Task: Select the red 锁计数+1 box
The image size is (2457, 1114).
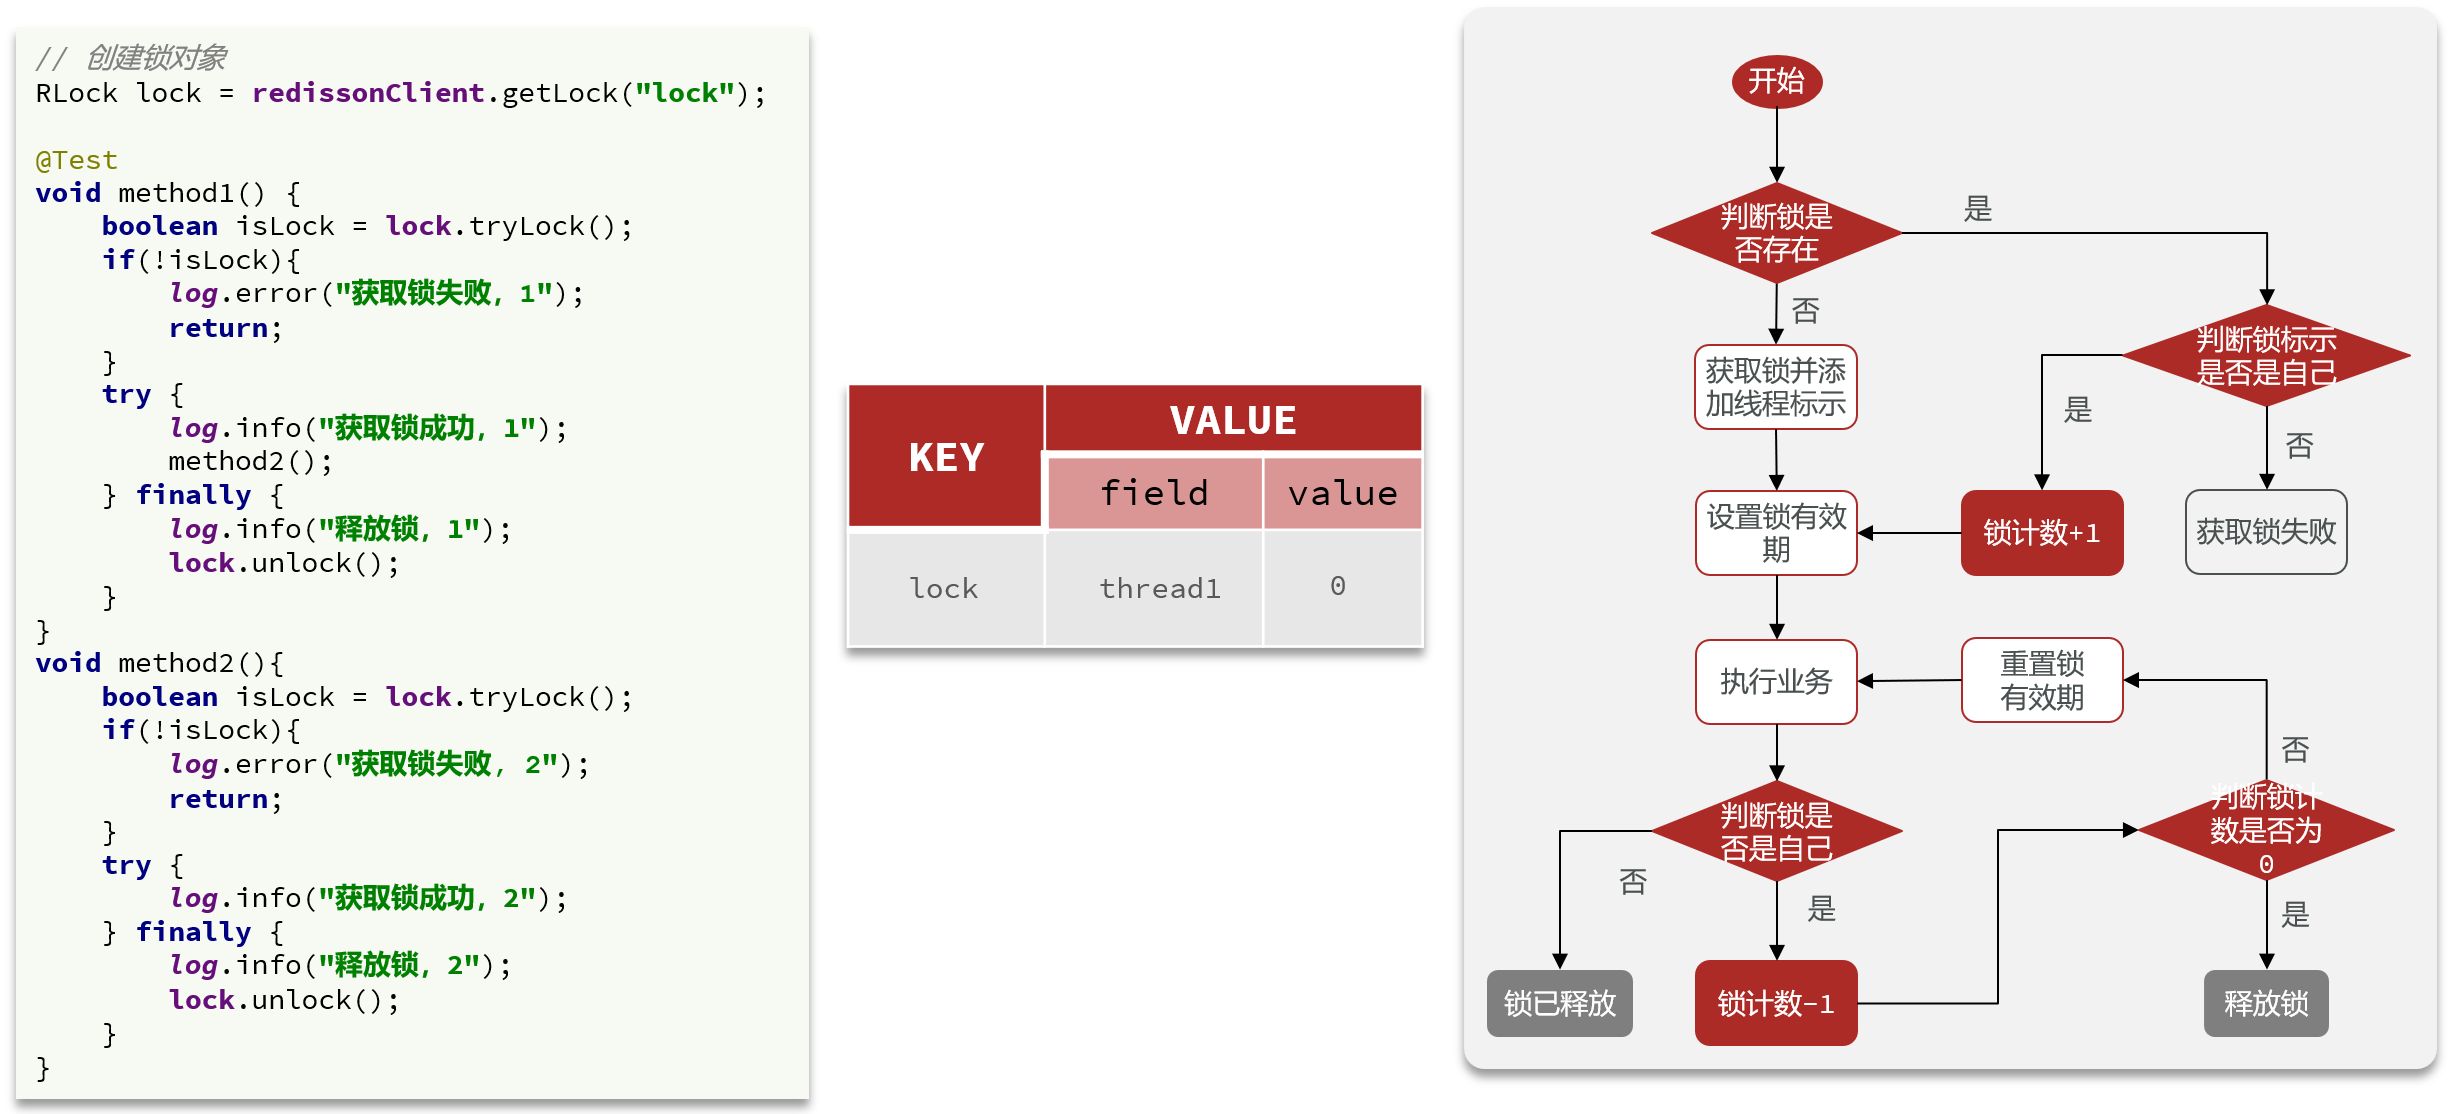Action: [x=2041, y=532]
